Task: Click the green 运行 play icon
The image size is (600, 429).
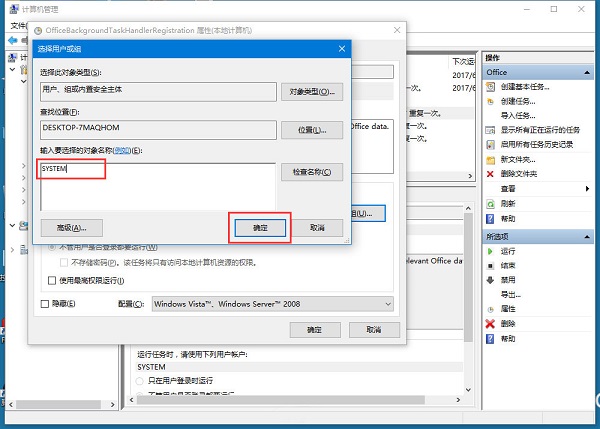Action: coord(490,251)
